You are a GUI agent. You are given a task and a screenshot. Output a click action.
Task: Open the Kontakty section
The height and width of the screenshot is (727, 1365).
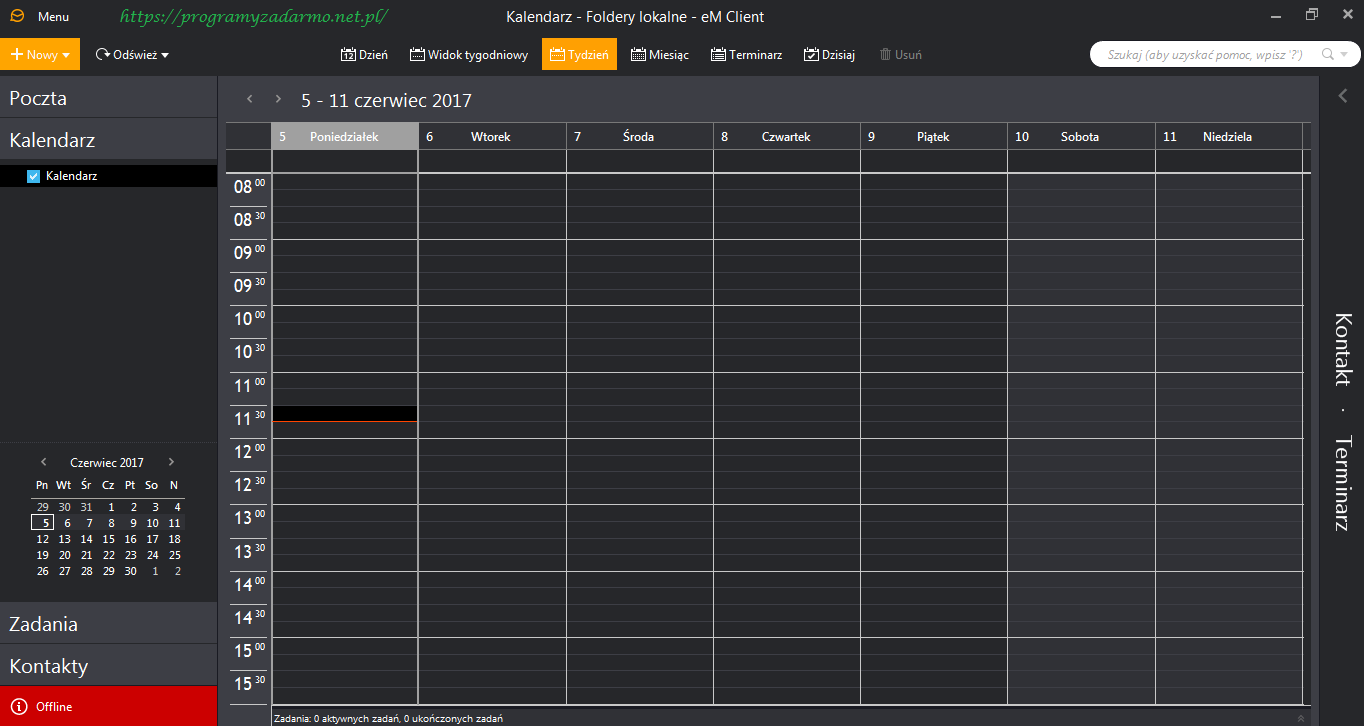(x=108, y=666)
